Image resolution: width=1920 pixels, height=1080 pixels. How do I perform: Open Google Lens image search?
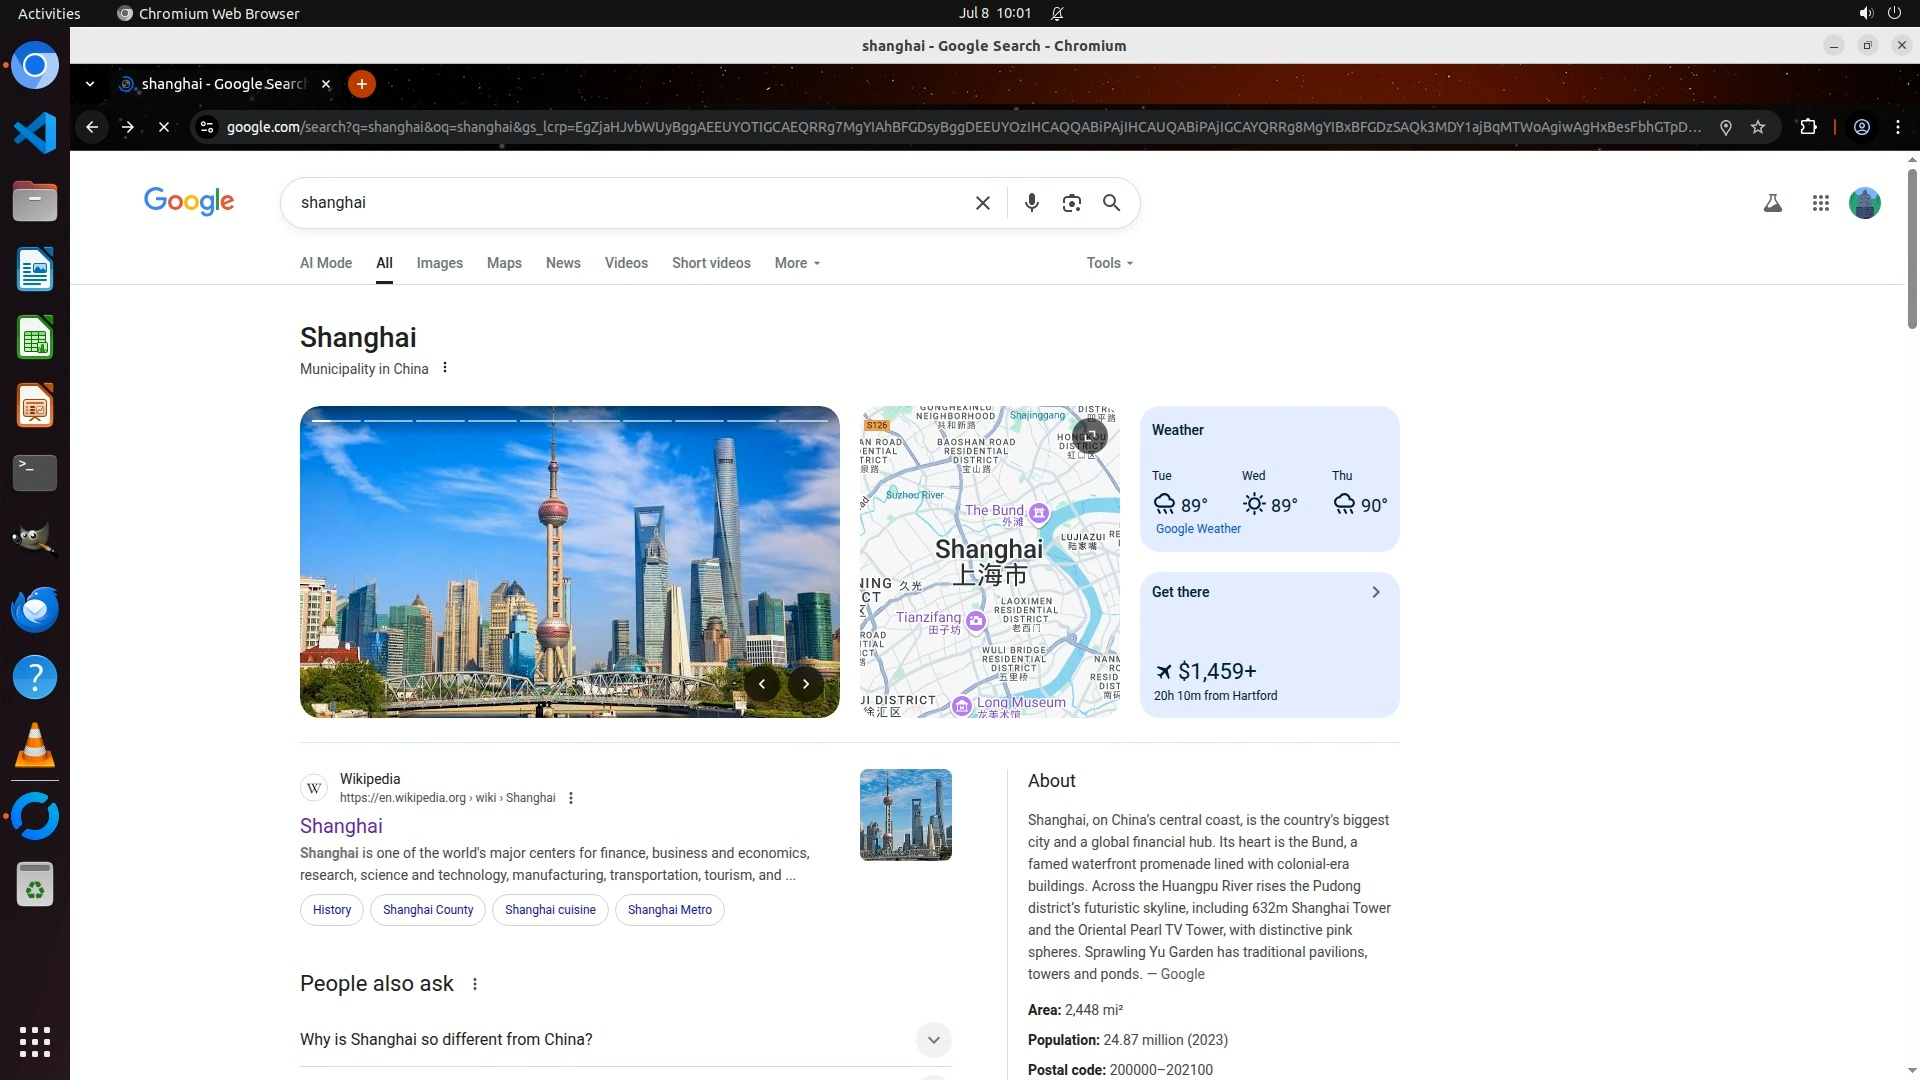[1071, 203]
